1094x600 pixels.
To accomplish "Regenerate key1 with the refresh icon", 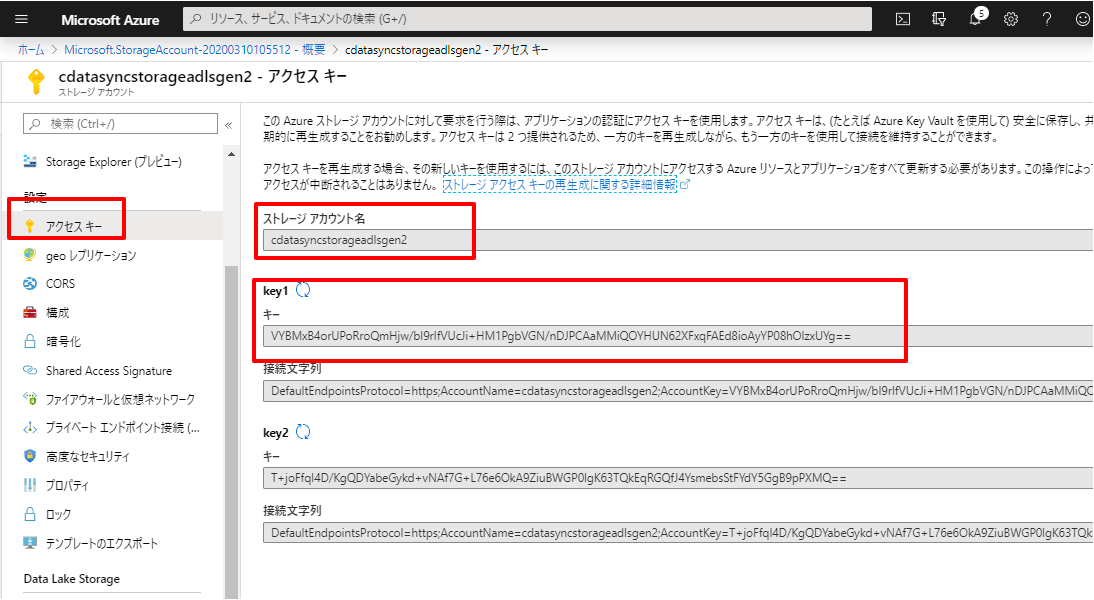I will [x=303, y=290].
